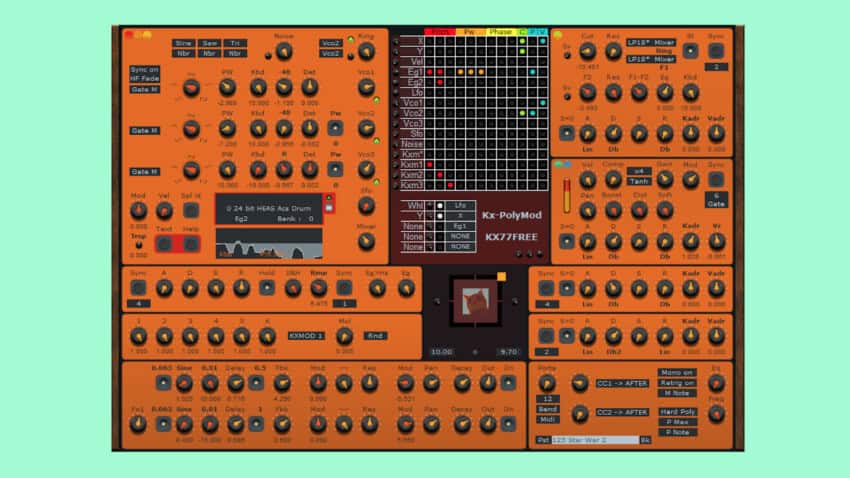Click the vertical output level meter
850x478 pixels.
coord(567,195)
